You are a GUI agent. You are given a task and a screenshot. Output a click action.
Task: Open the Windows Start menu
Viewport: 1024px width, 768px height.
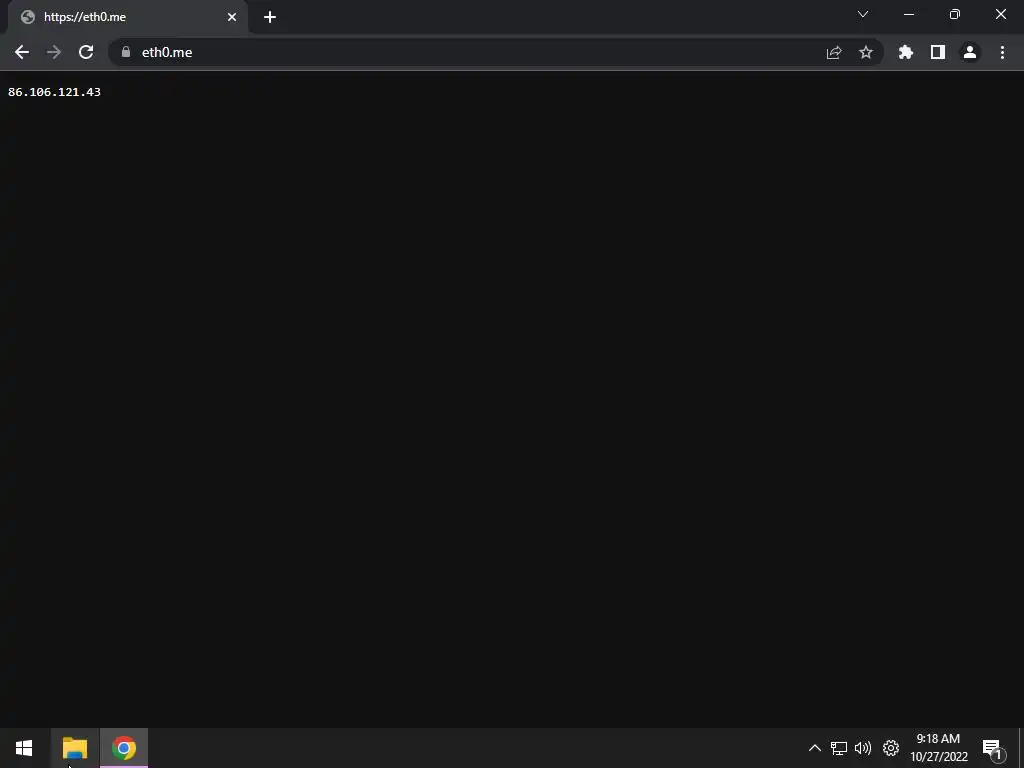(x=24, y=748)
